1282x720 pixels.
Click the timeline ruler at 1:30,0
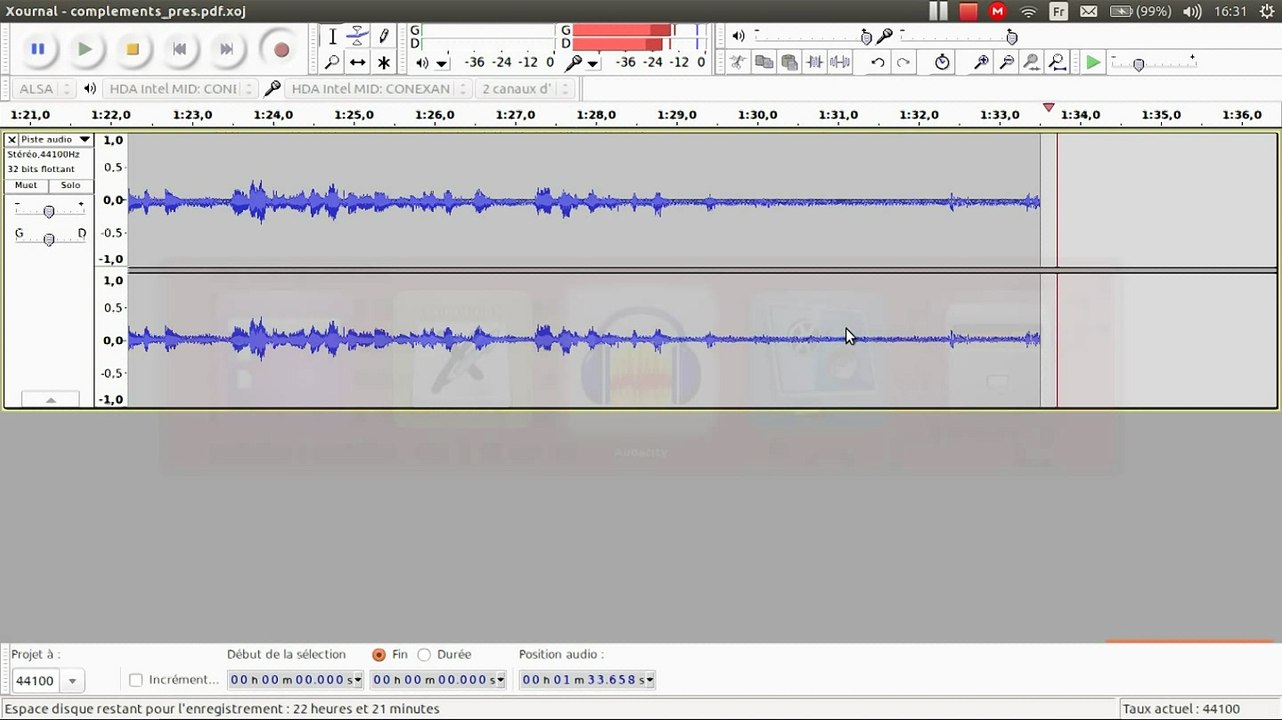(x=757, y=115)
